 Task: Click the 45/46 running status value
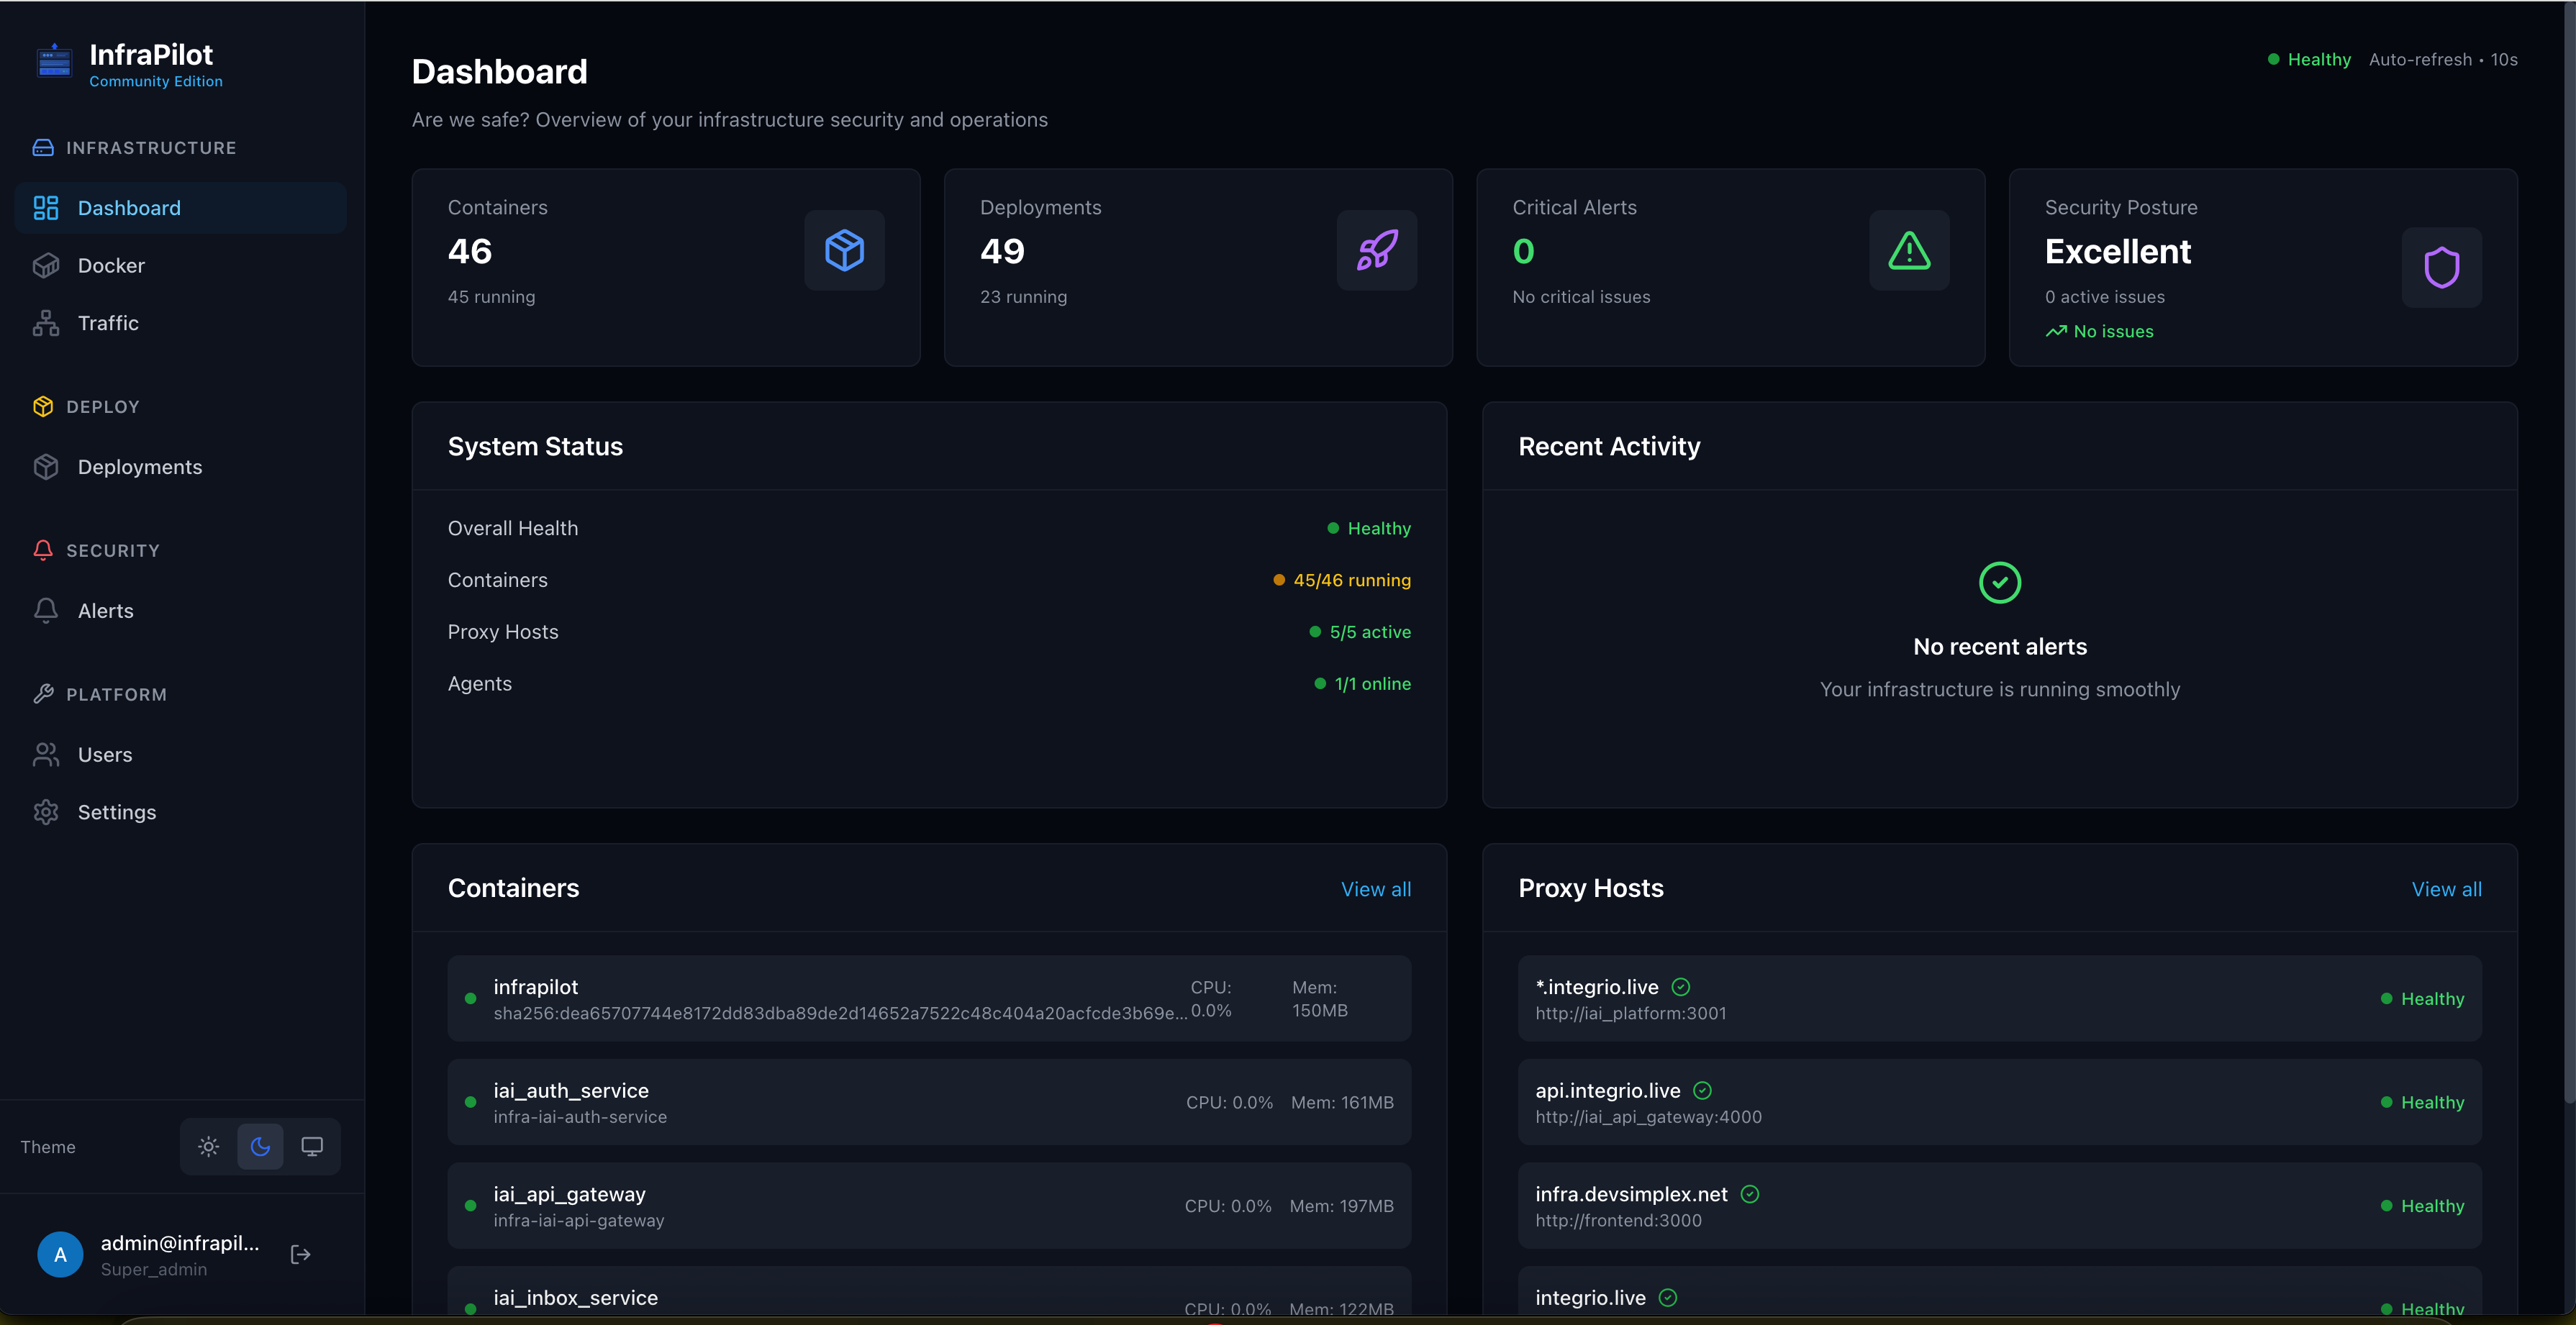click(1352, 581)
